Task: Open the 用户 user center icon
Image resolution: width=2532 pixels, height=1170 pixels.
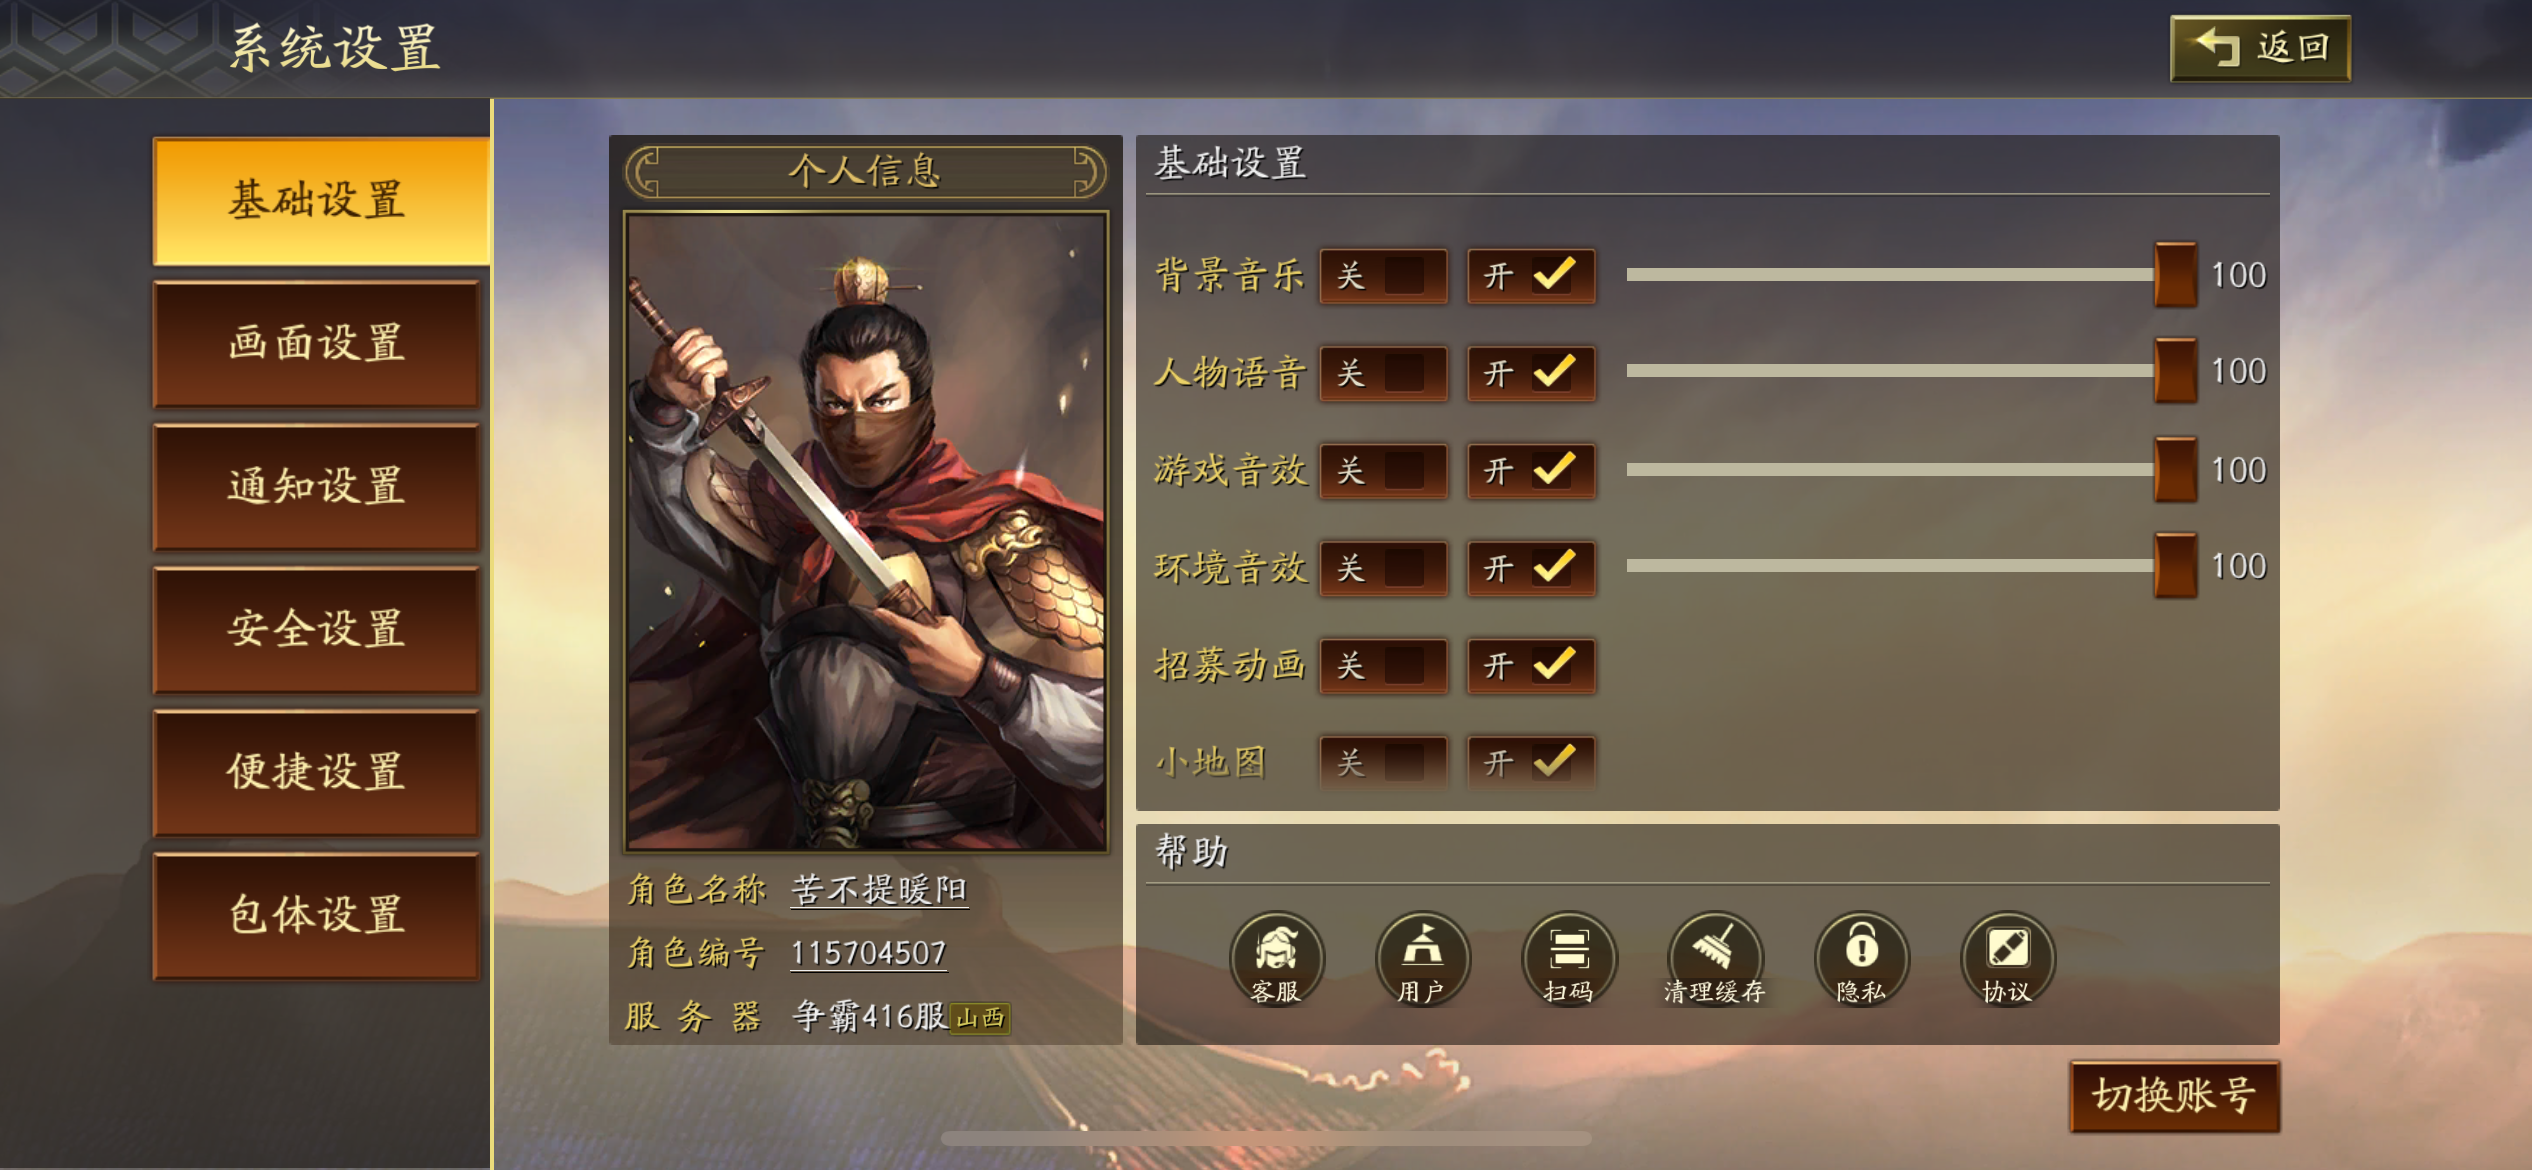Action: [x=1422, y=958]
